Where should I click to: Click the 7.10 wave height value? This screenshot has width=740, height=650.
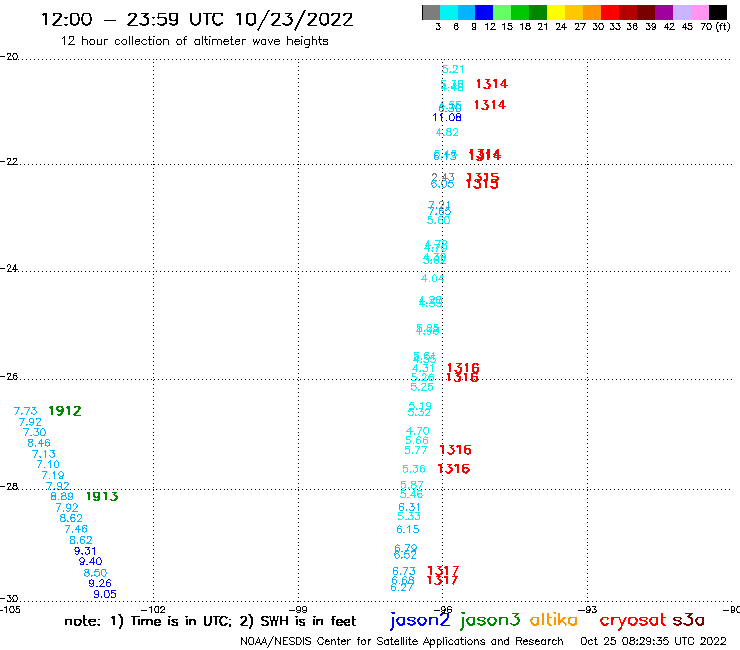click(48, 464)
